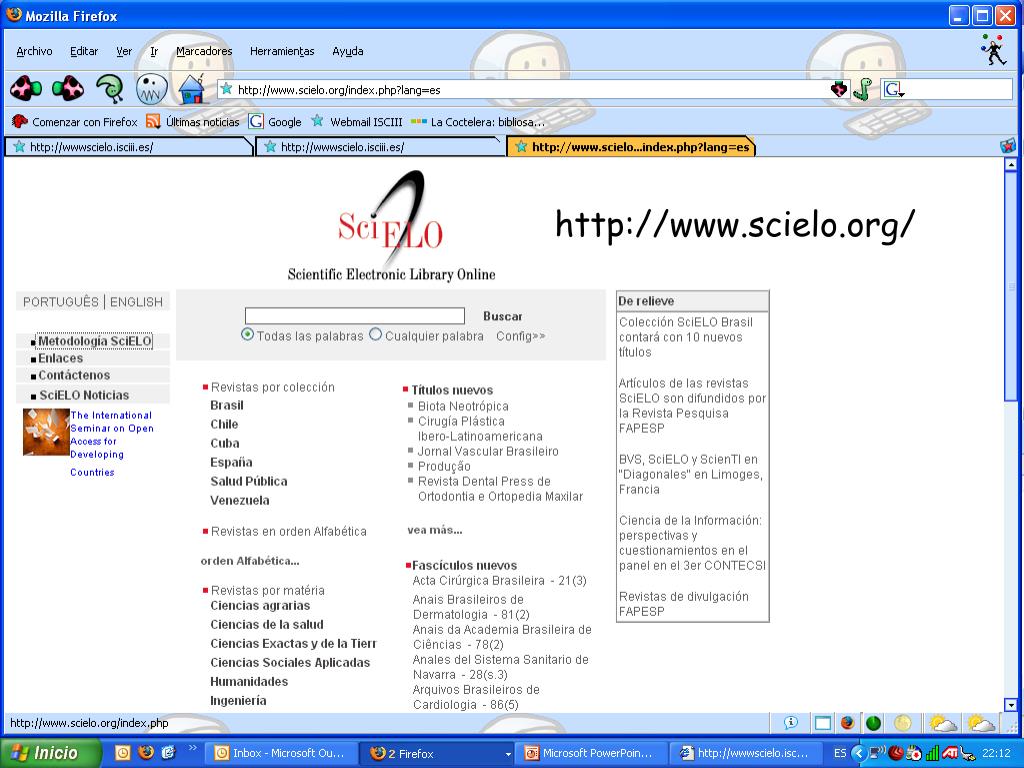Open the Metodología SciELO link
1024x768 pixels.
click(94, 341)
